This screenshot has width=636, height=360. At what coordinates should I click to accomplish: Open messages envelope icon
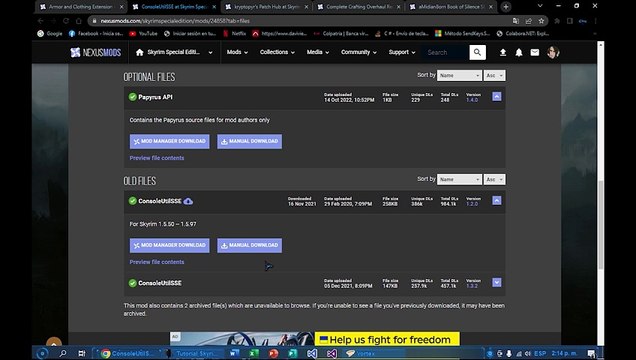535,52
